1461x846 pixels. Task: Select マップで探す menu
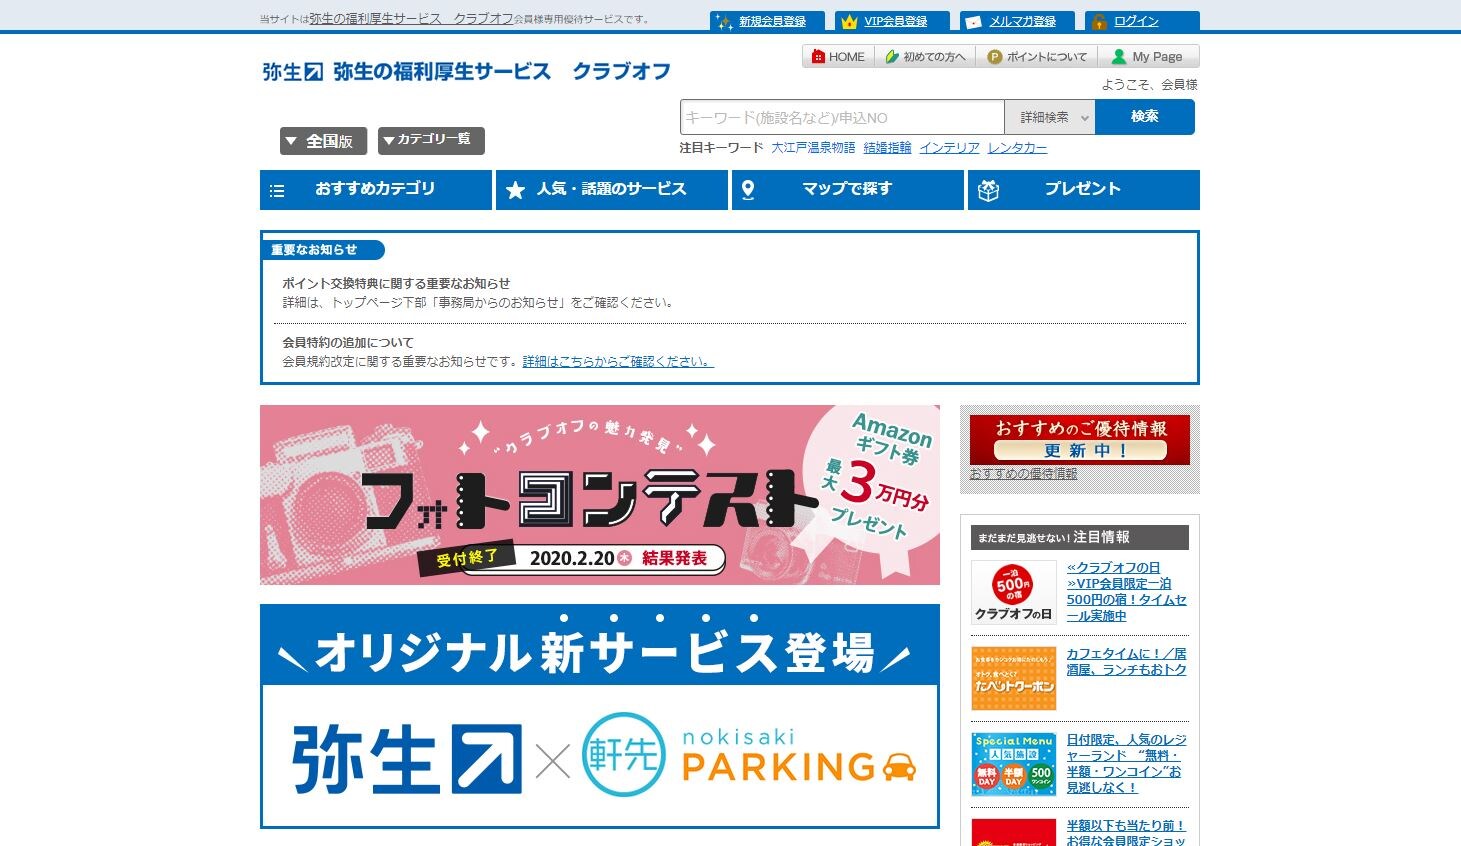coord(848,190)
